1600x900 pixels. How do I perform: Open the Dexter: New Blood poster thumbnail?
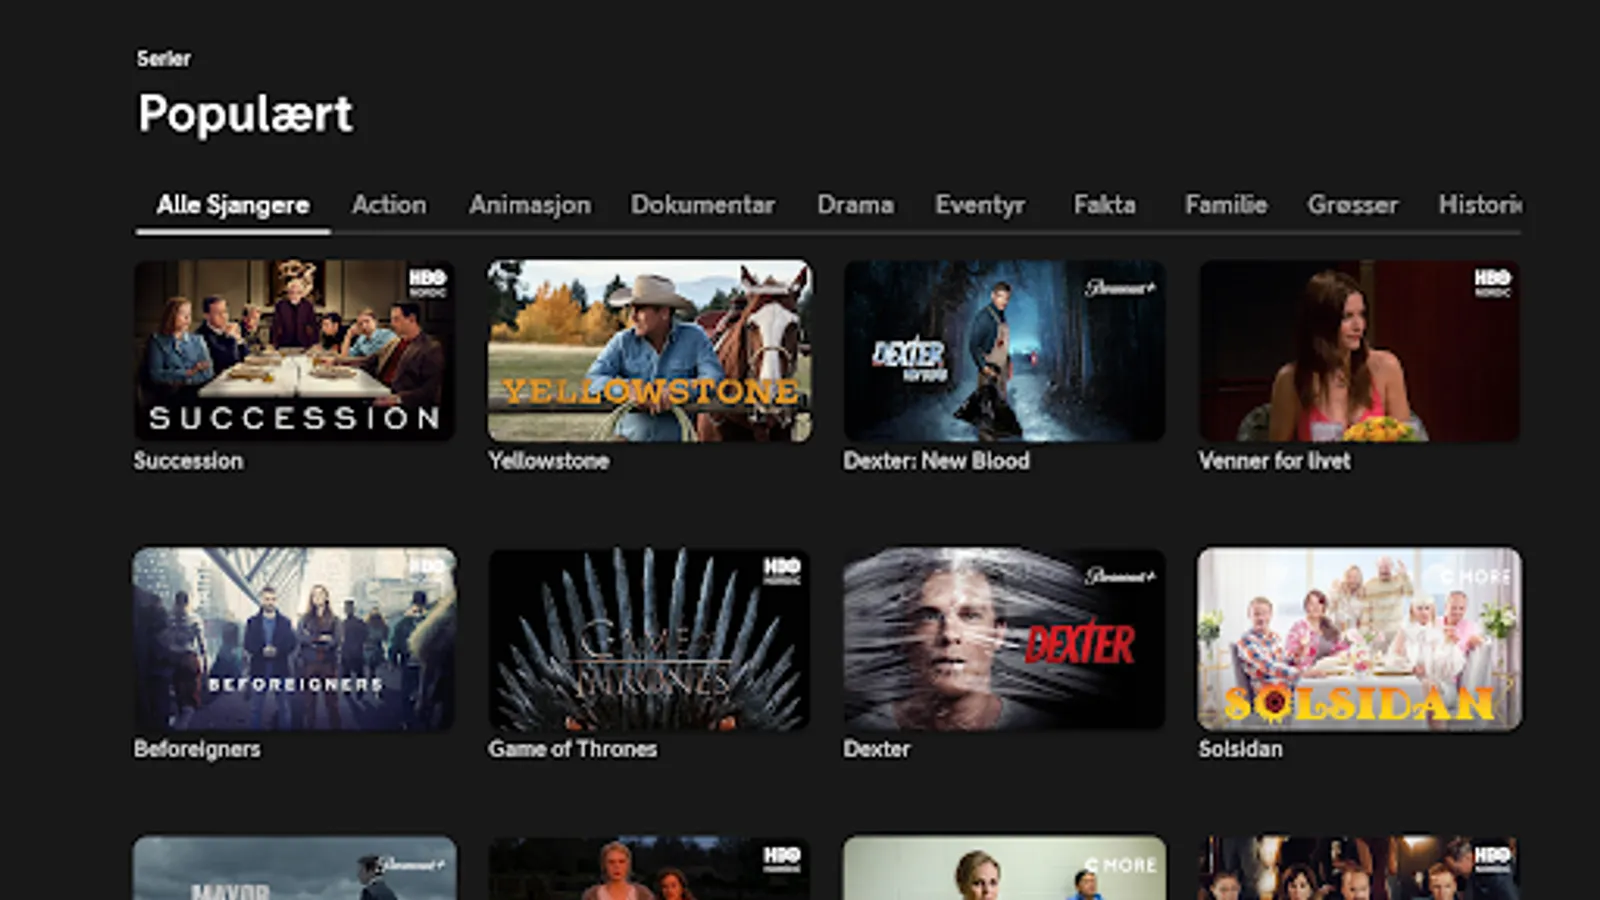tap(1005, 351)
